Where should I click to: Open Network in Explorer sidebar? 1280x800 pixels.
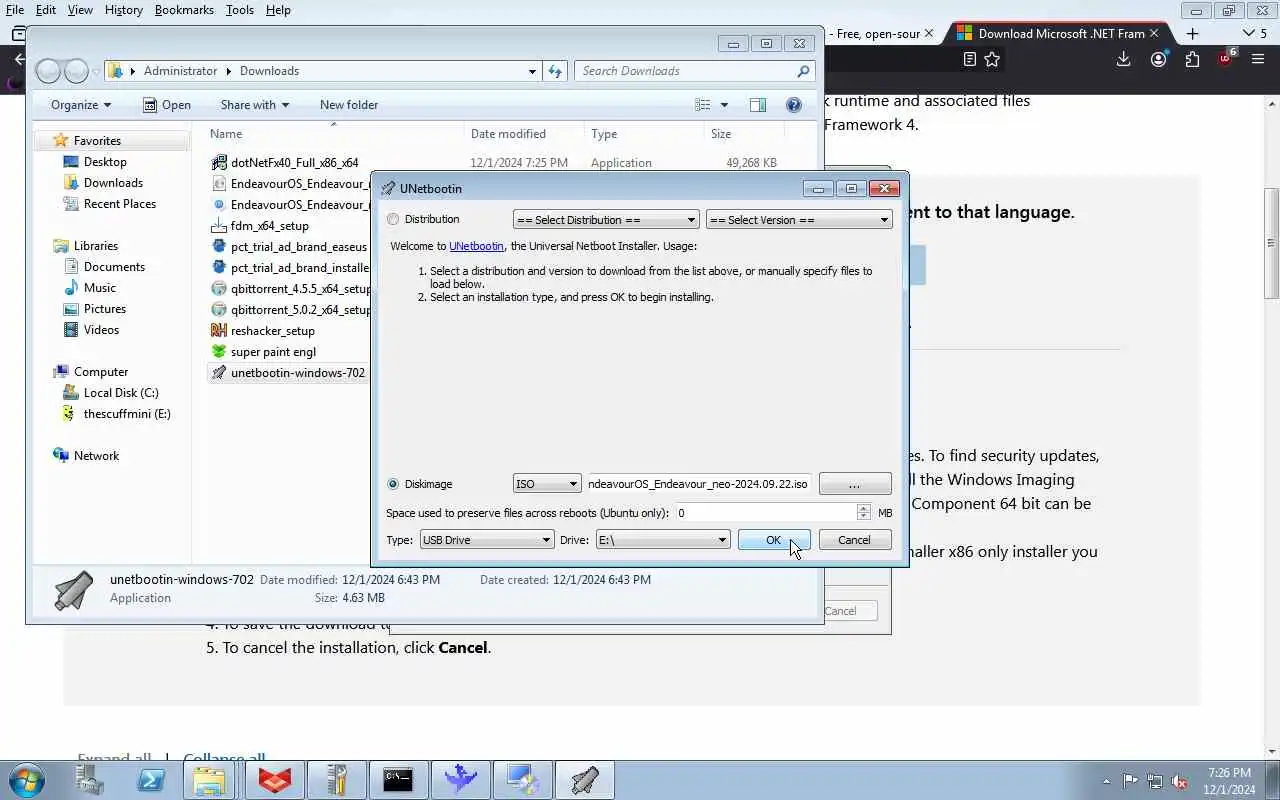96,456
